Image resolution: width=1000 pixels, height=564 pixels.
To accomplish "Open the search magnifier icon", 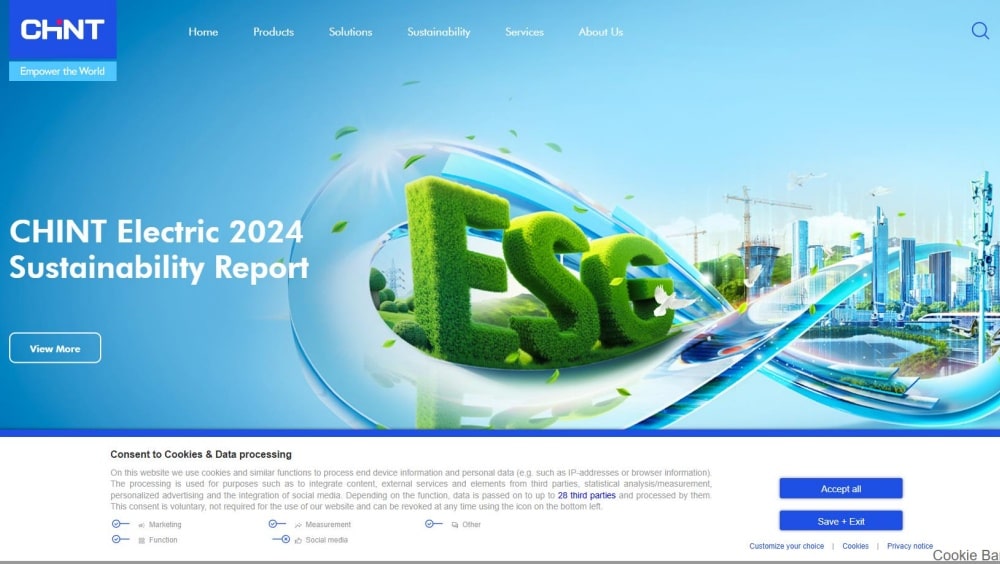I will coord(980,31).
